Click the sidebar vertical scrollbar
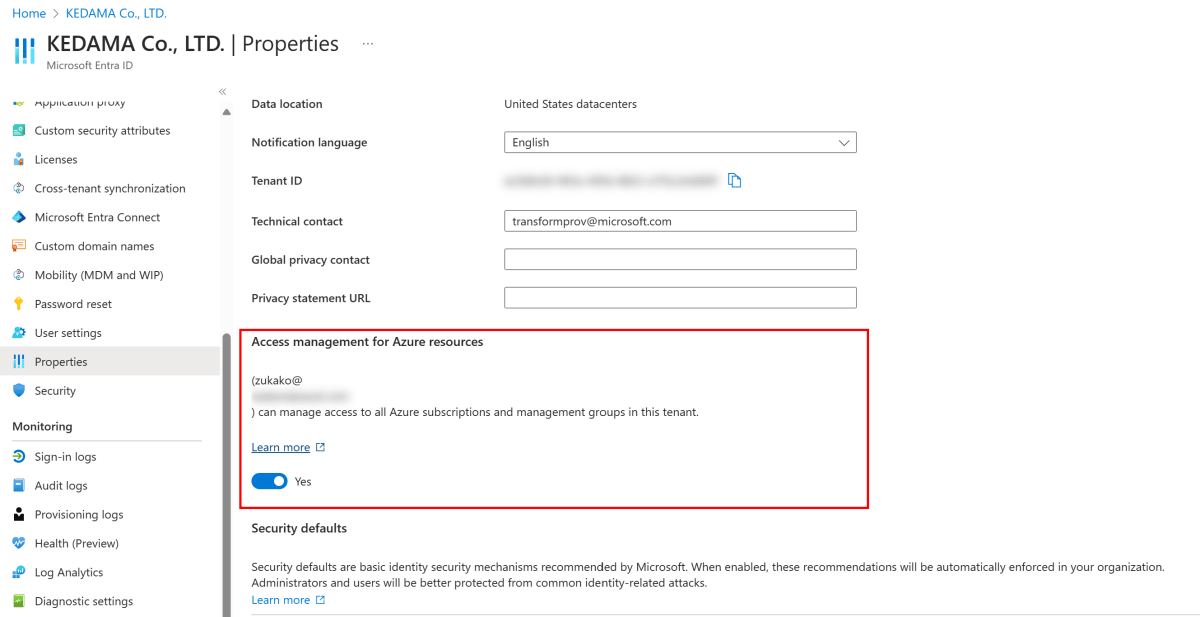This screenshot has width=1200, height=617. (226, 475)
